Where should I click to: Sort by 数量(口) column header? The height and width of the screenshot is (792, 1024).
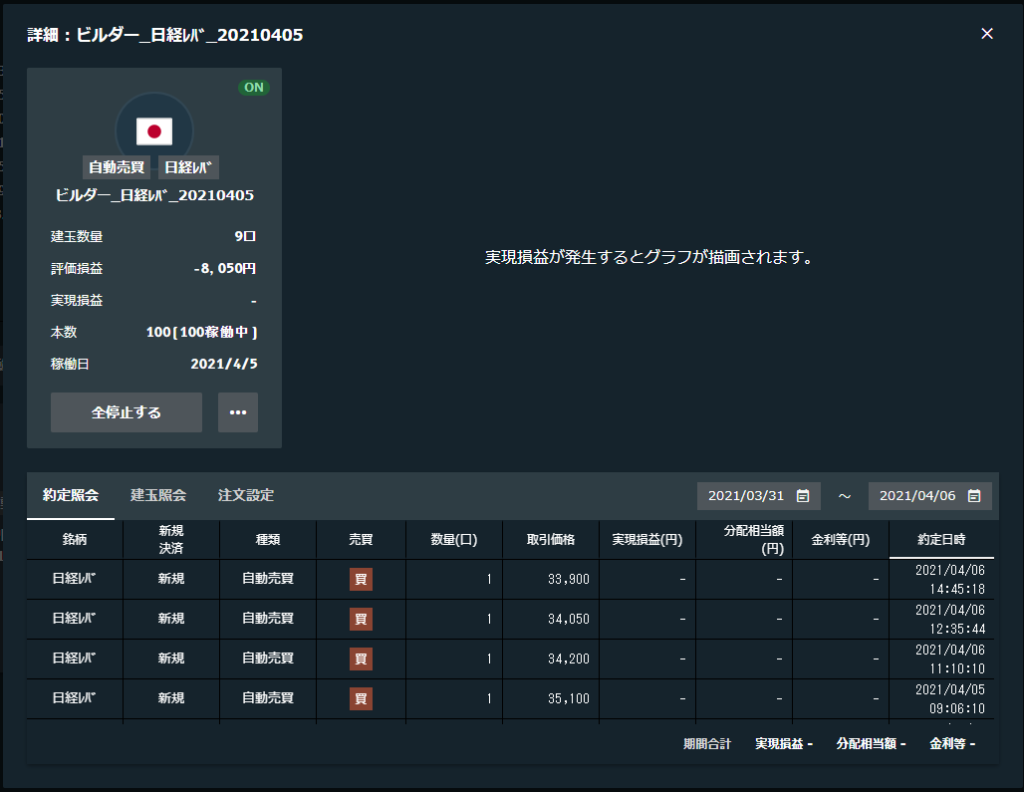[454, 540]
